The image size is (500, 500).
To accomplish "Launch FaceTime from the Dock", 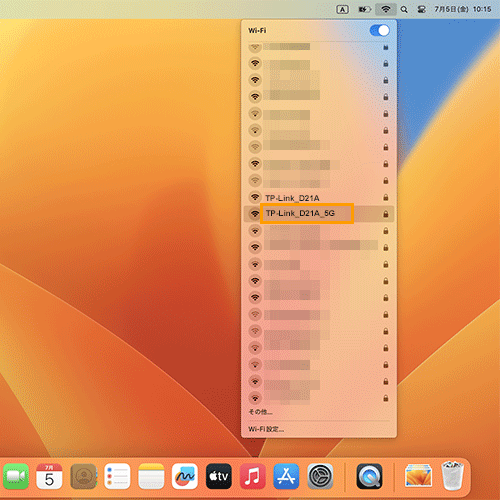I will pyautogui.click(x=16, y=476).
